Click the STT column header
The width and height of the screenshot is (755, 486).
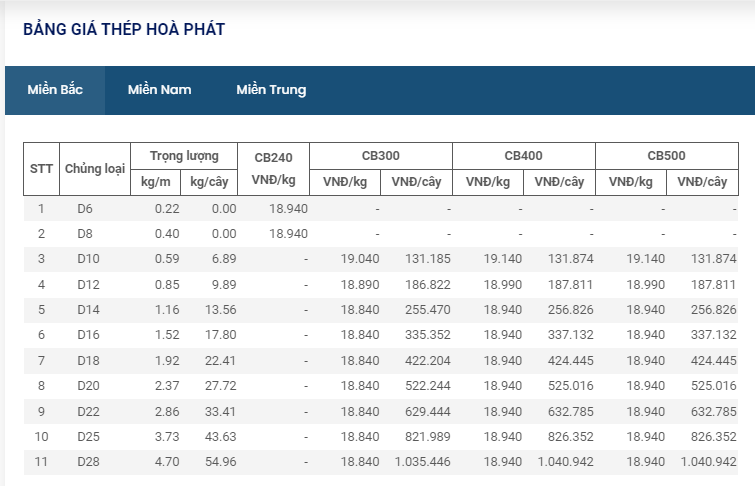tap(41, 168)
